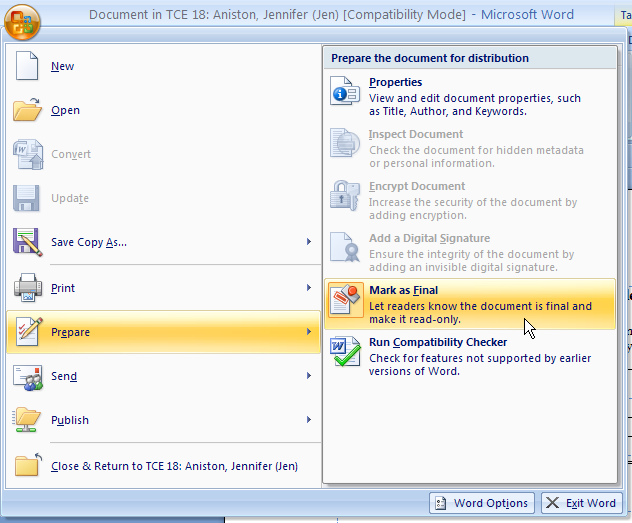Select the Update menu entry
This screenshot has height=523, width=632.
pyautogui.click(x=70, y=198)
